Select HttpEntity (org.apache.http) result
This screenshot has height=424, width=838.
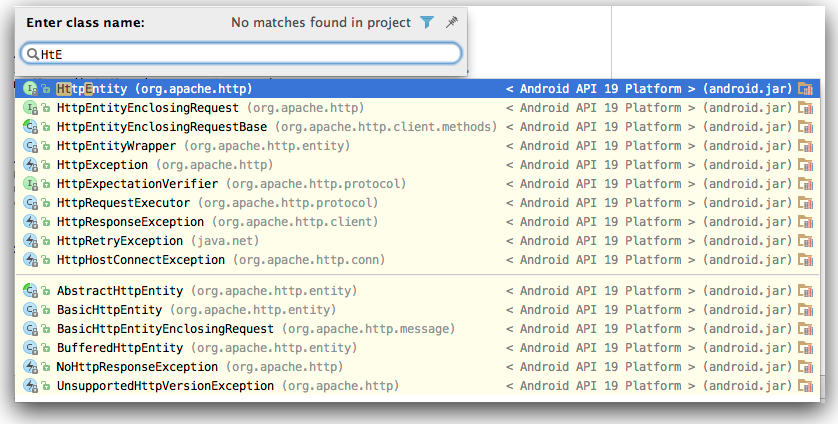click(x=417, y=89)
